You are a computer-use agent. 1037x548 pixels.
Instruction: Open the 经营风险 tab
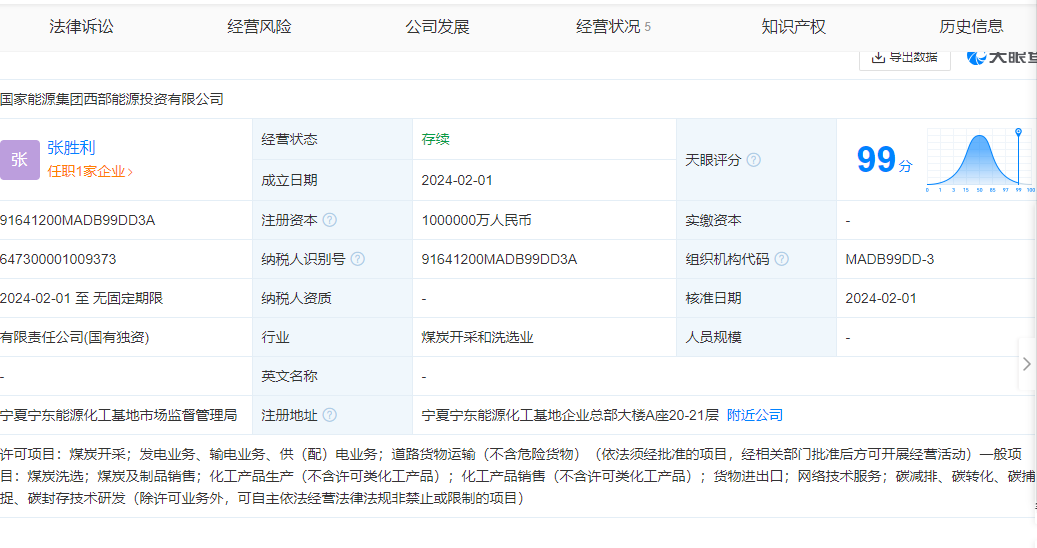click(x=259, y=27)
